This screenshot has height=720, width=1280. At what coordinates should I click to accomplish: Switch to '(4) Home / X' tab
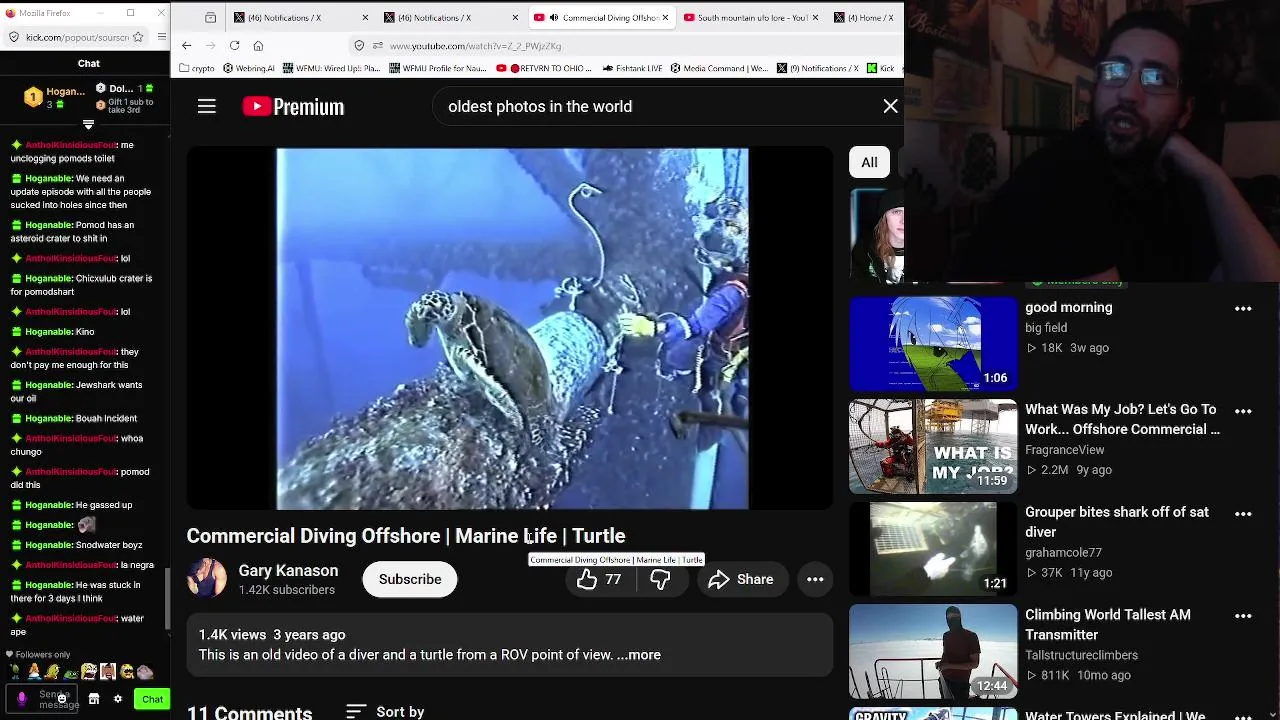point(865,17)
